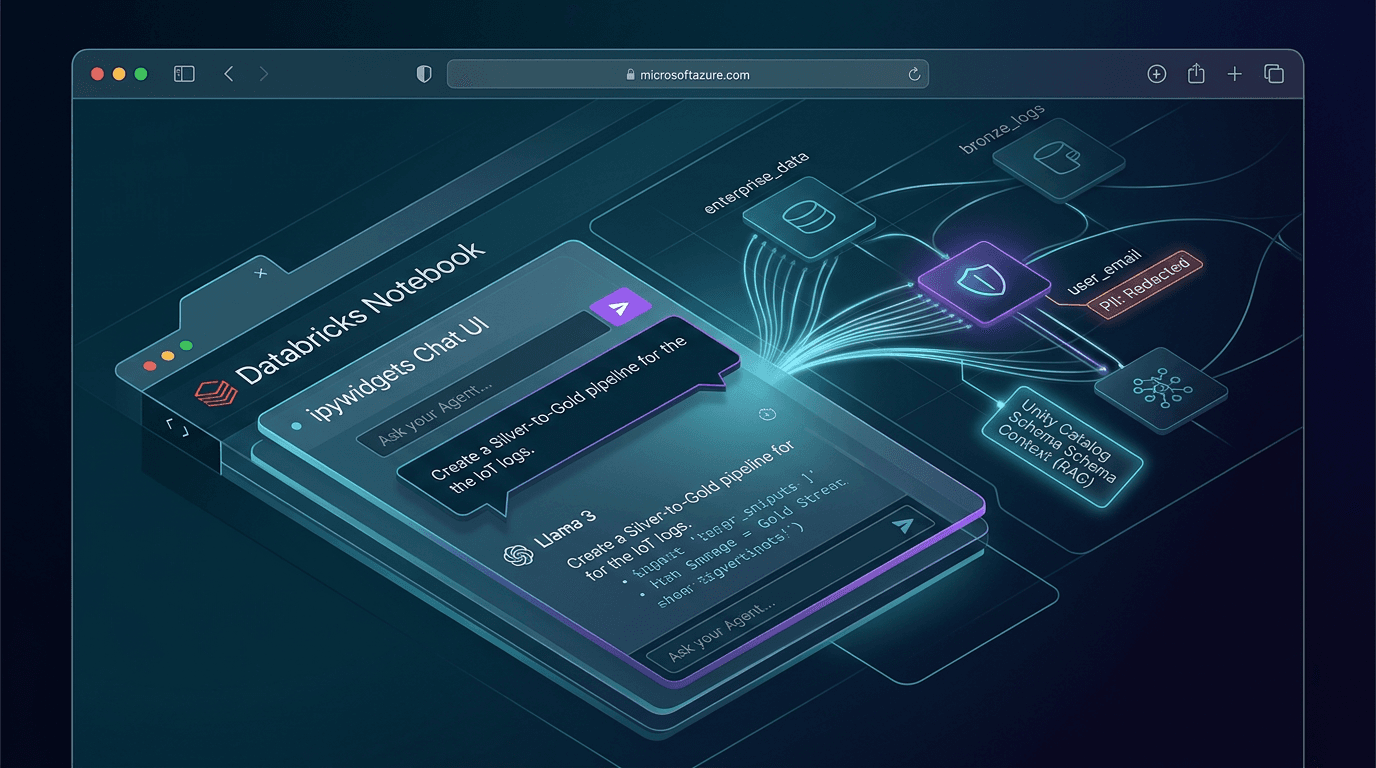Go back with the left chevron
Viewport: 1376px width, 768px height.
228,74
